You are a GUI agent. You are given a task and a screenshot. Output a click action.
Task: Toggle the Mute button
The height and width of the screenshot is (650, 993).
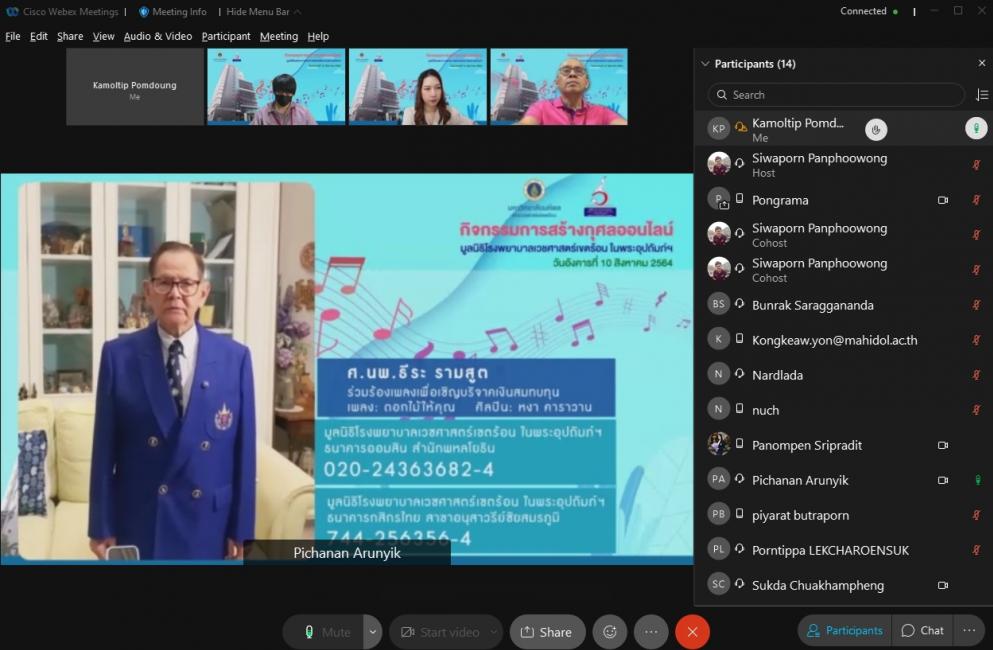tap(324, 632)
